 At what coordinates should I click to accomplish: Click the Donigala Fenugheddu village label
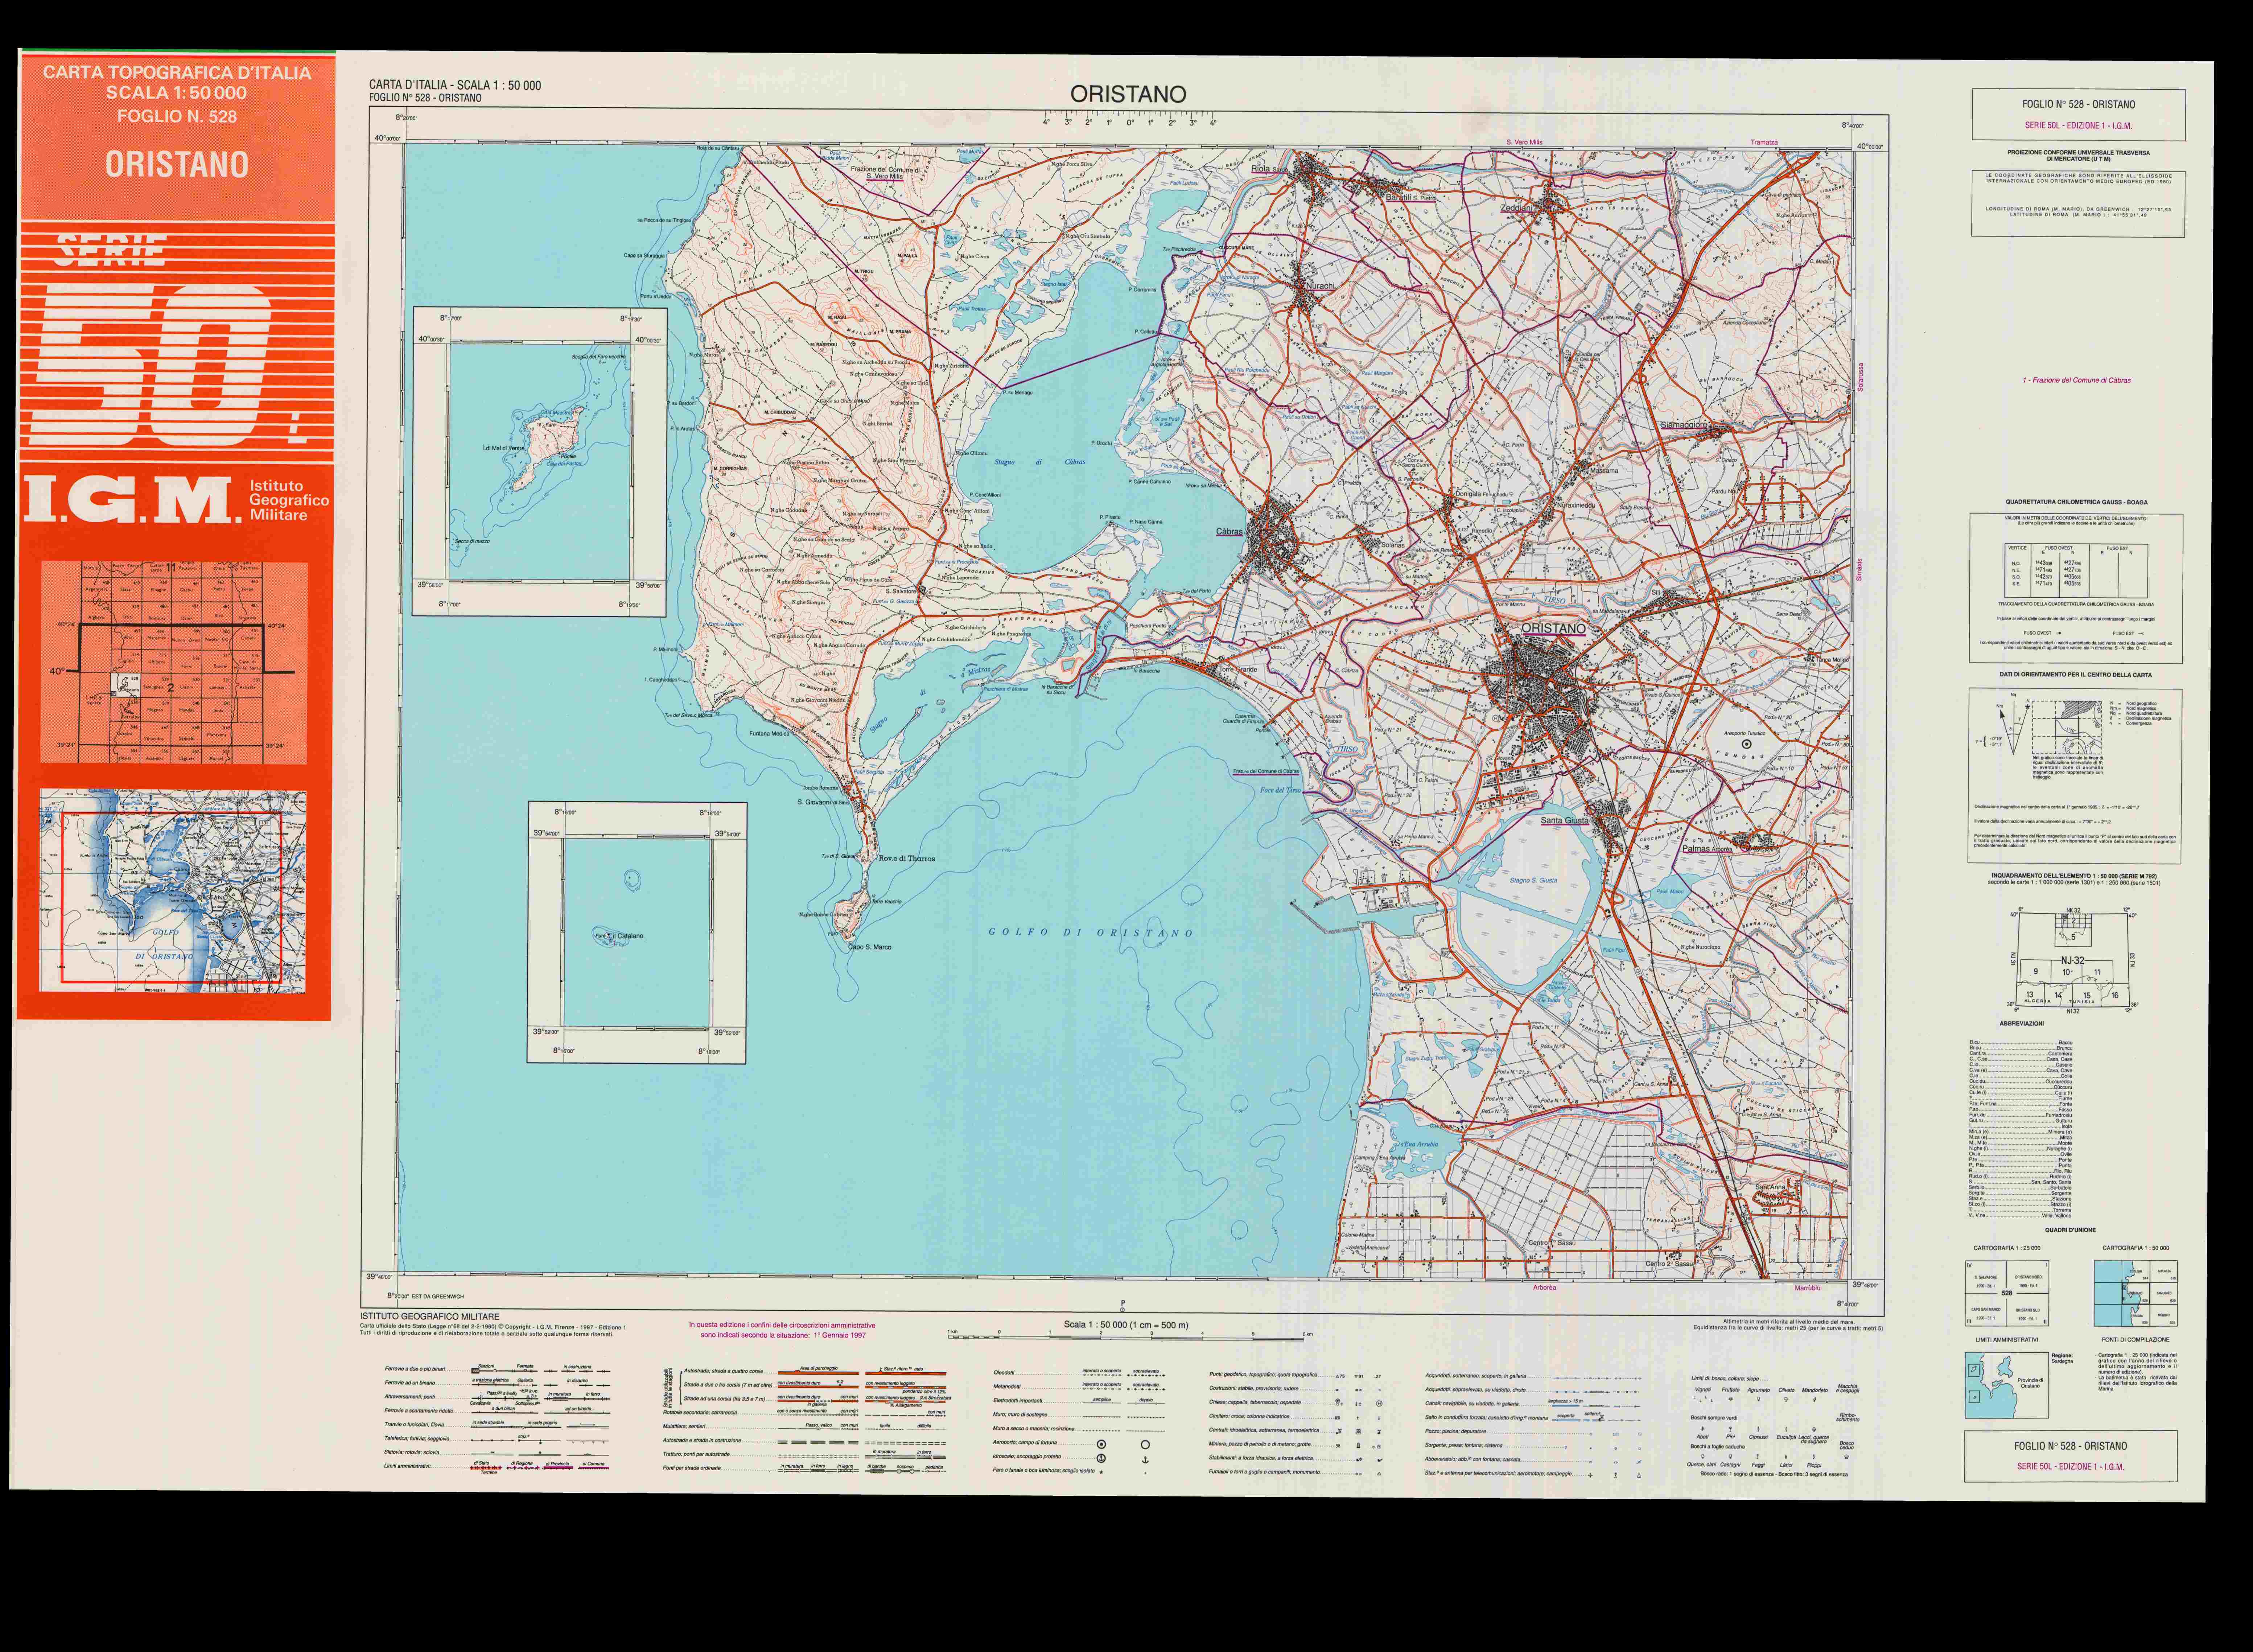[x=1482, y=494]
